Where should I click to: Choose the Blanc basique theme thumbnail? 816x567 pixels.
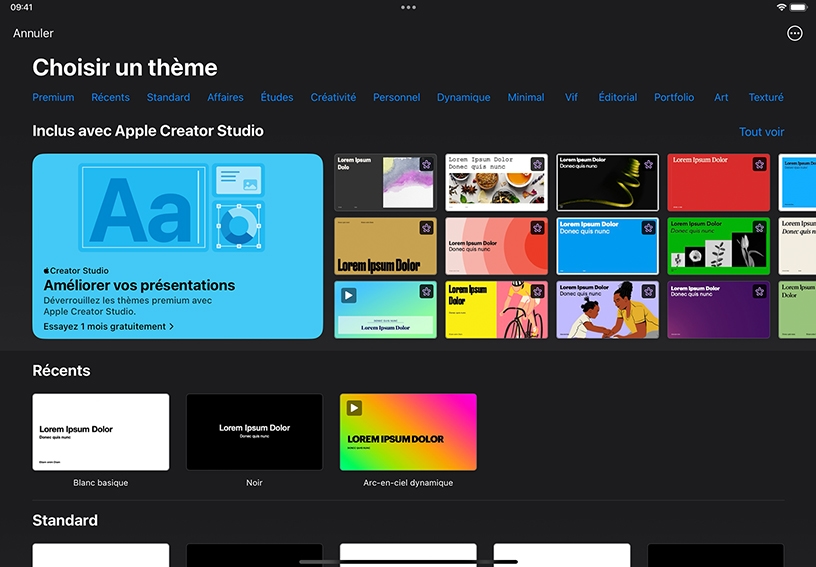click(x=100, y=432)
